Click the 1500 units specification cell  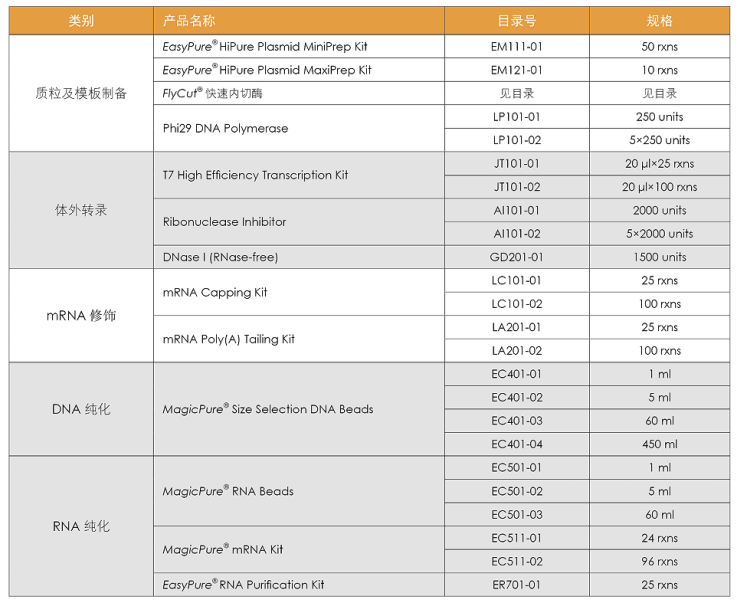pos(659,257)
